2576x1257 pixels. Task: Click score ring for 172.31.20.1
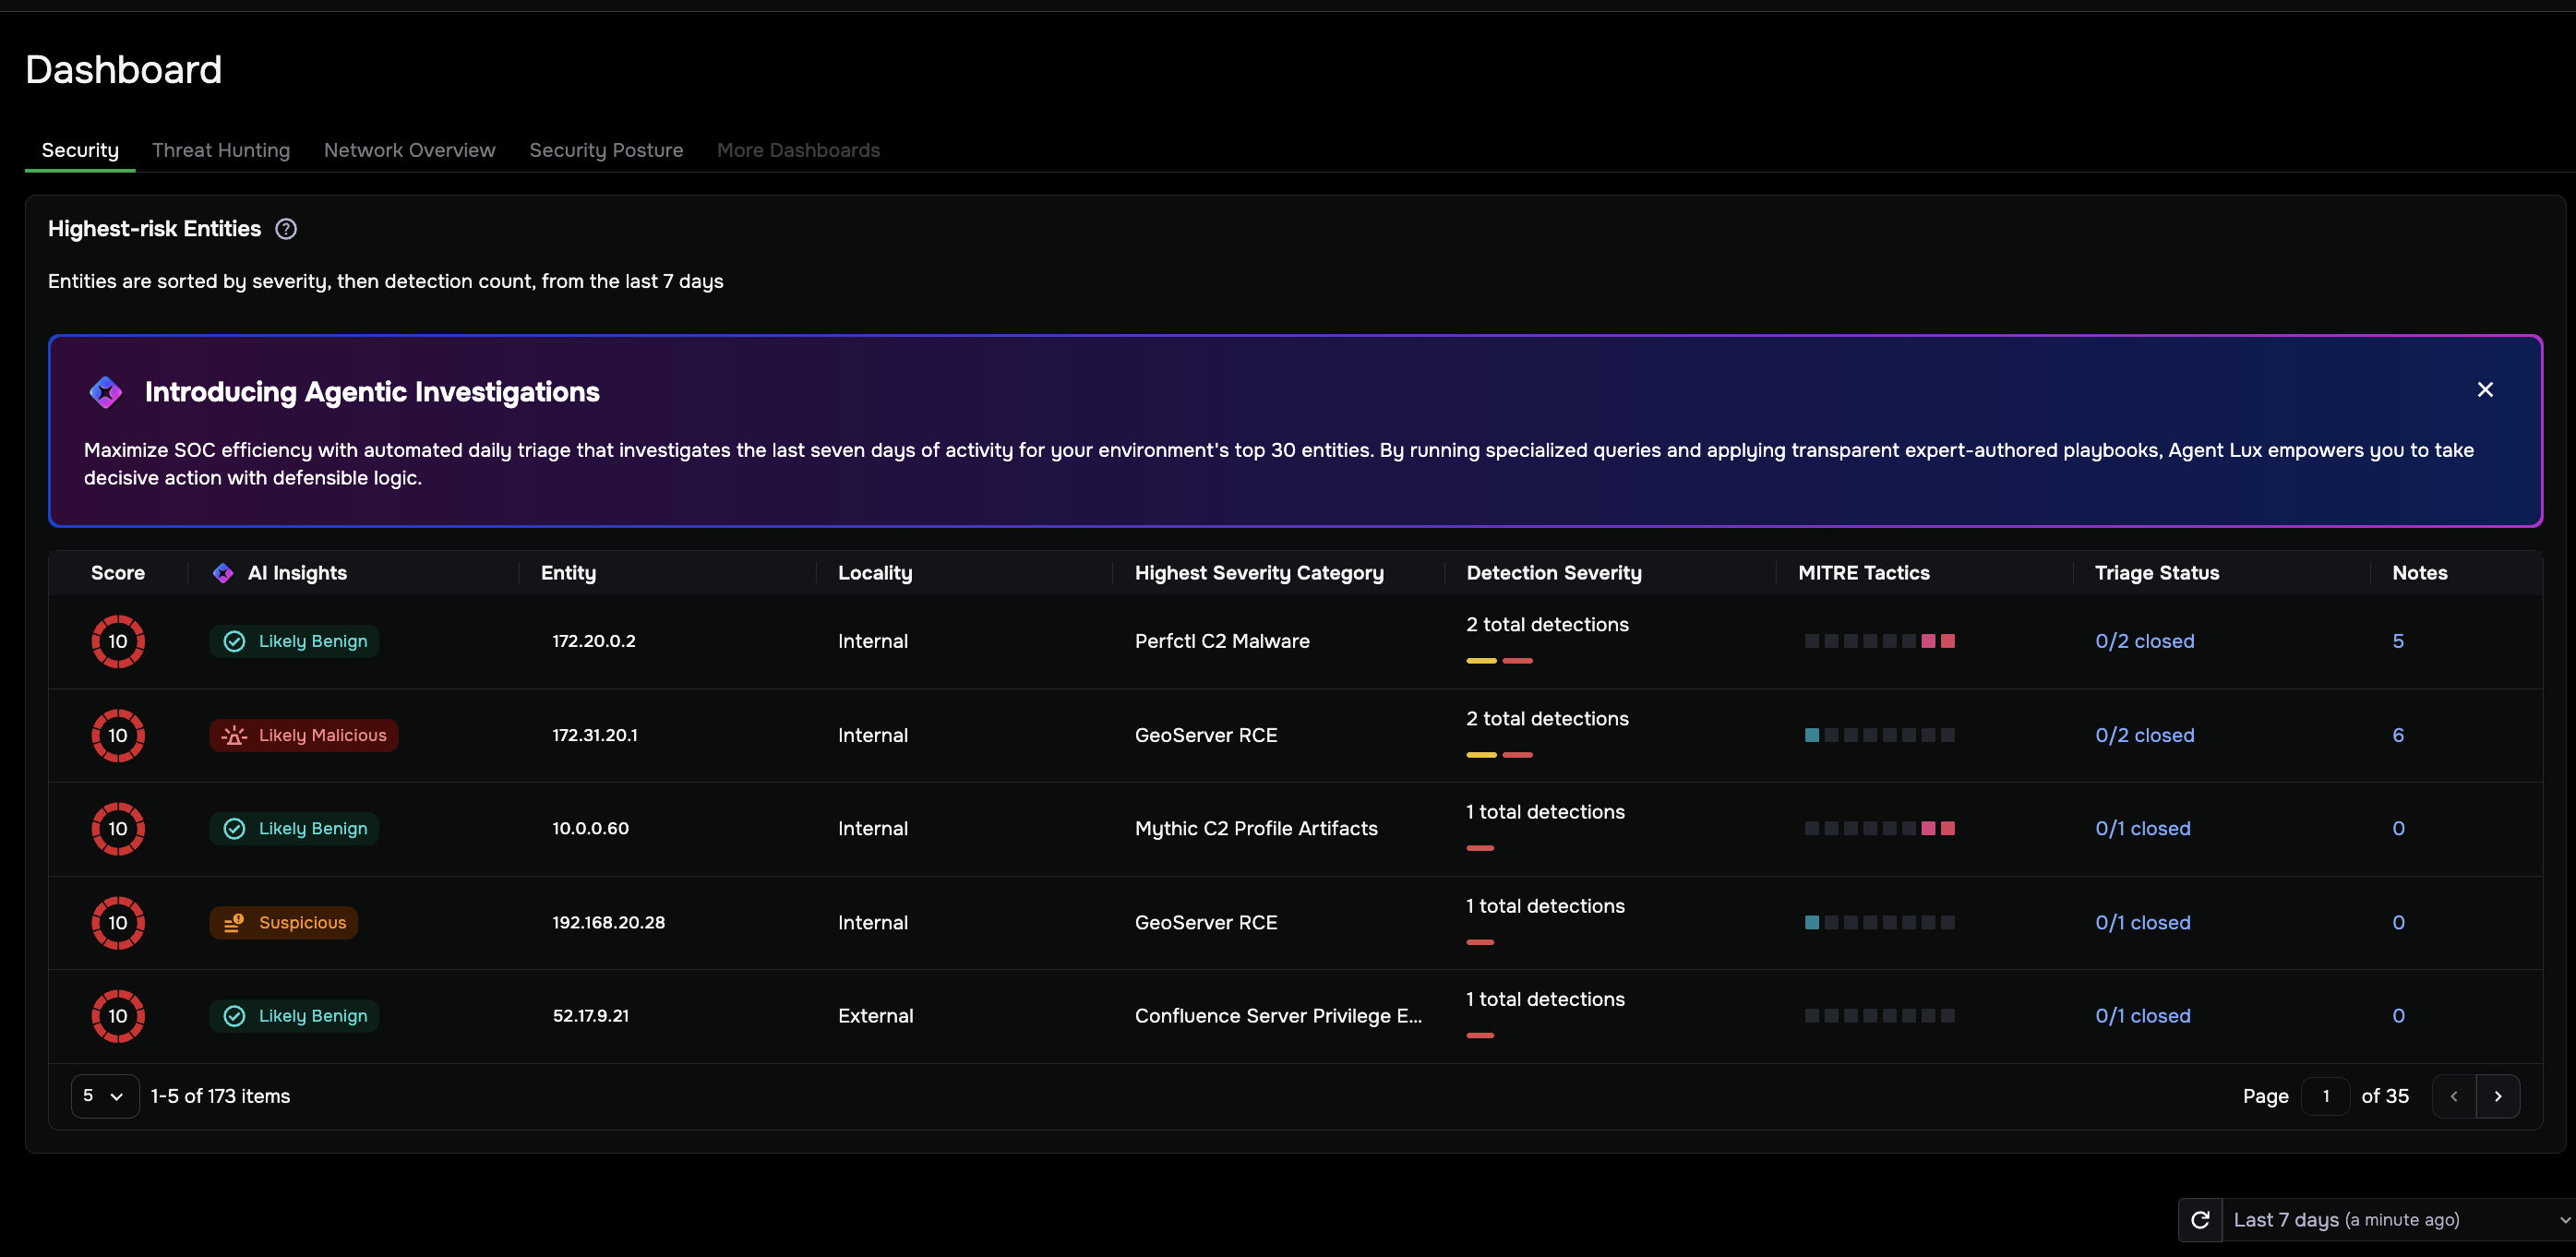coord(118,735)
